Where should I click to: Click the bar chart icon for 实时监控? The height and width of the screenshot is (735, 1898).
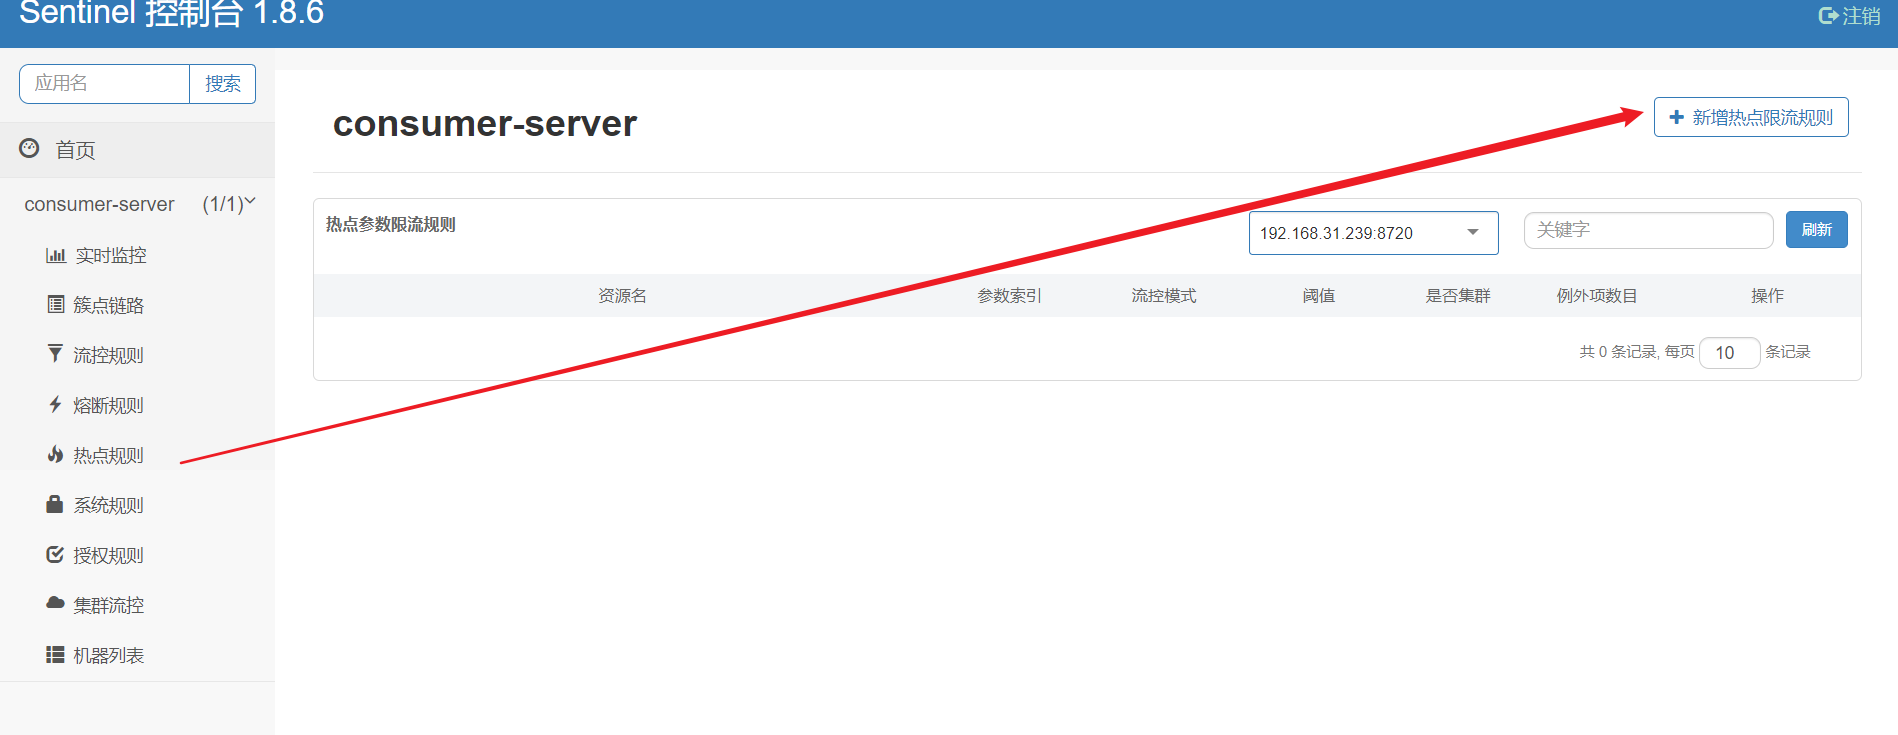[55, 255]
